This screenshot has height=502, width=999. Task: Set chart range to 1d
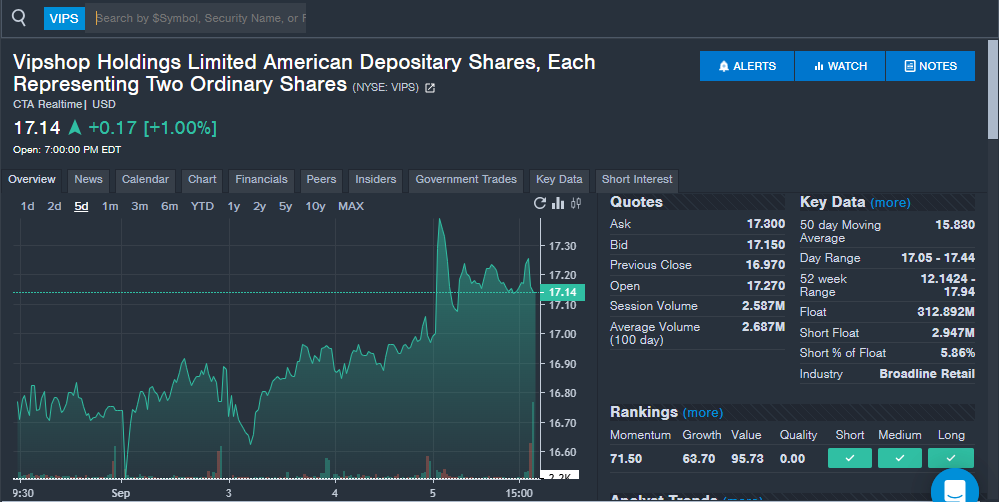click(x=27, y=206)
